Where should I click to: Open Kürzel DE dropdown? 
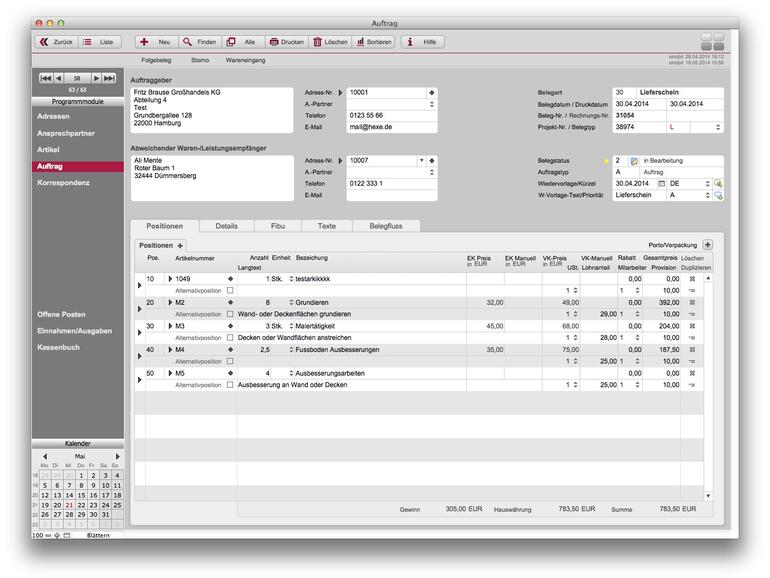click(x=708, y=184)
